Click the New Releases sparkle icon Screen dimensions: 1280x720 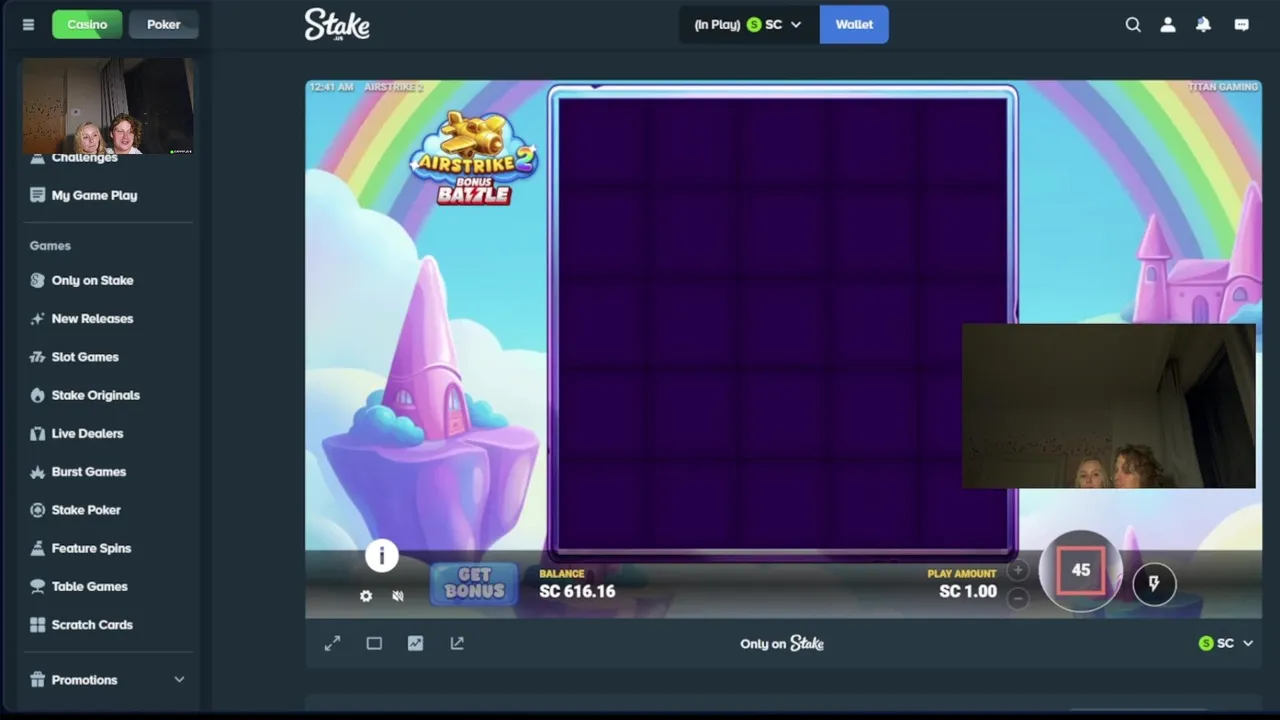point(37,318)
